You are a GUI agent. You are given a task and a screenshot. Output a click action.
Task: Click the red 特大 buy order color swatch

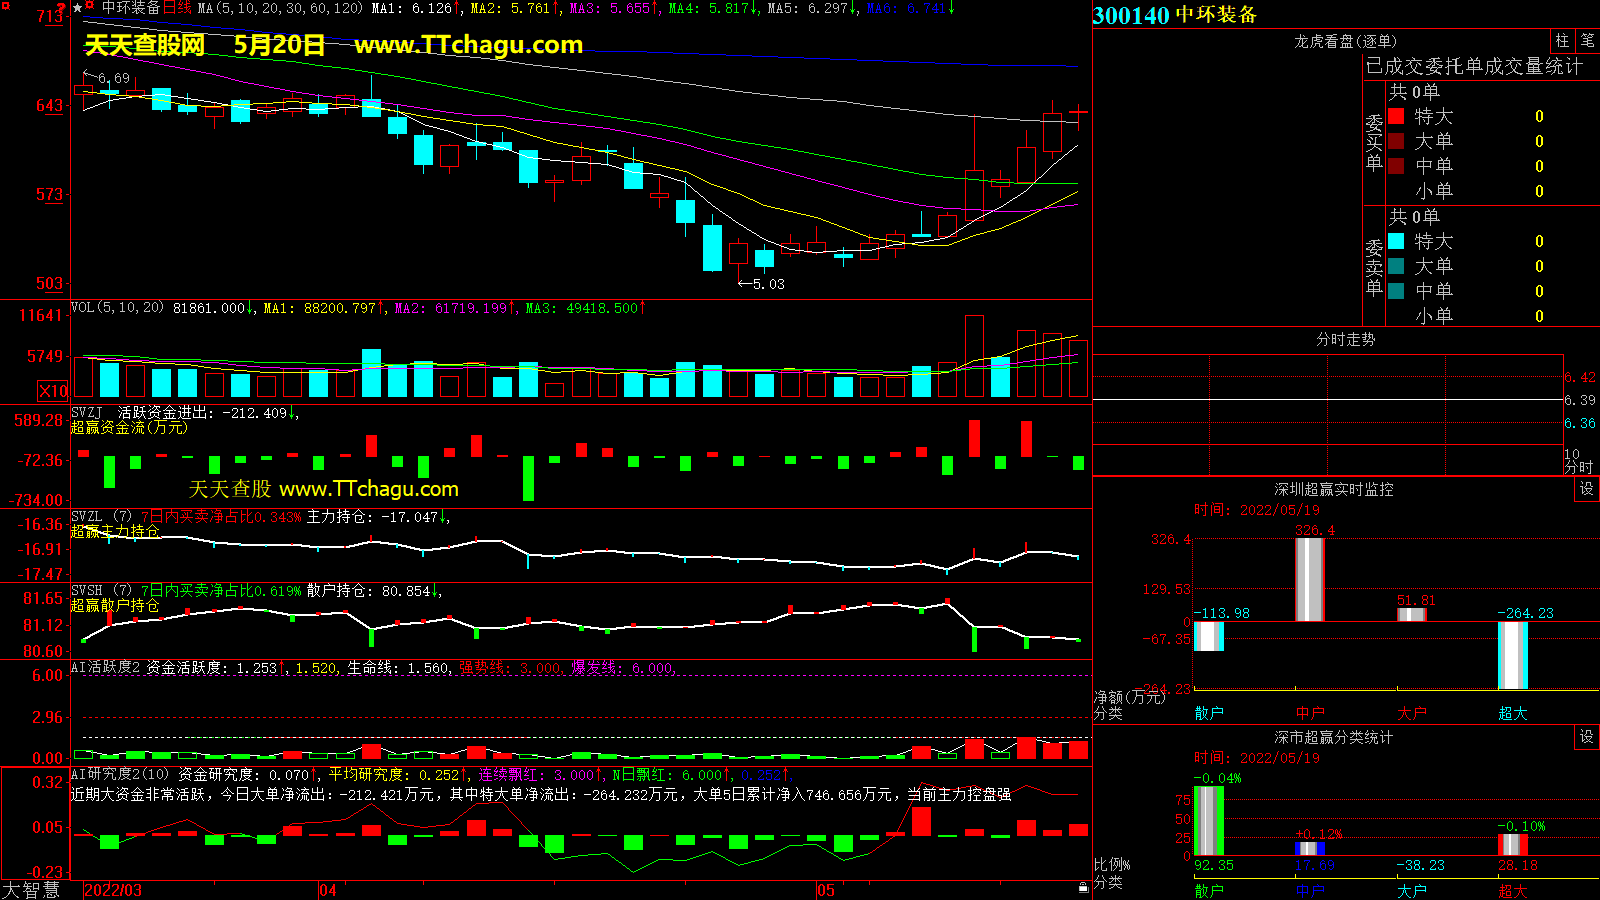1396,116
